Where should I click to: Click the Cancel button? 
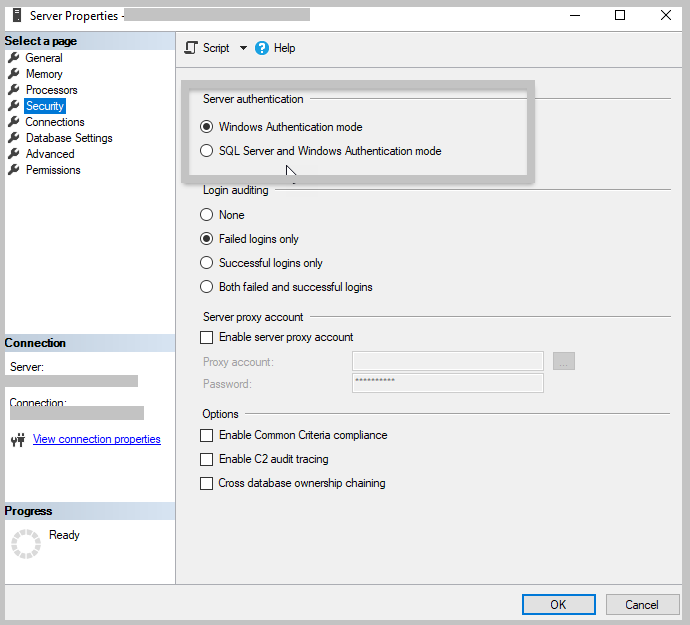(x=641, y=604)
